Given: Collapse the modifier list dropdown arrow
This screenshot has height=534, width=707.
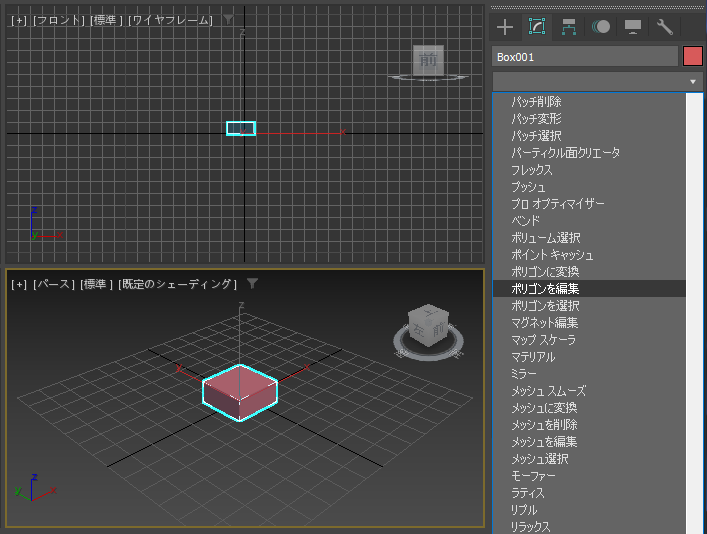Looking at the screenshot, I should 693,82.
